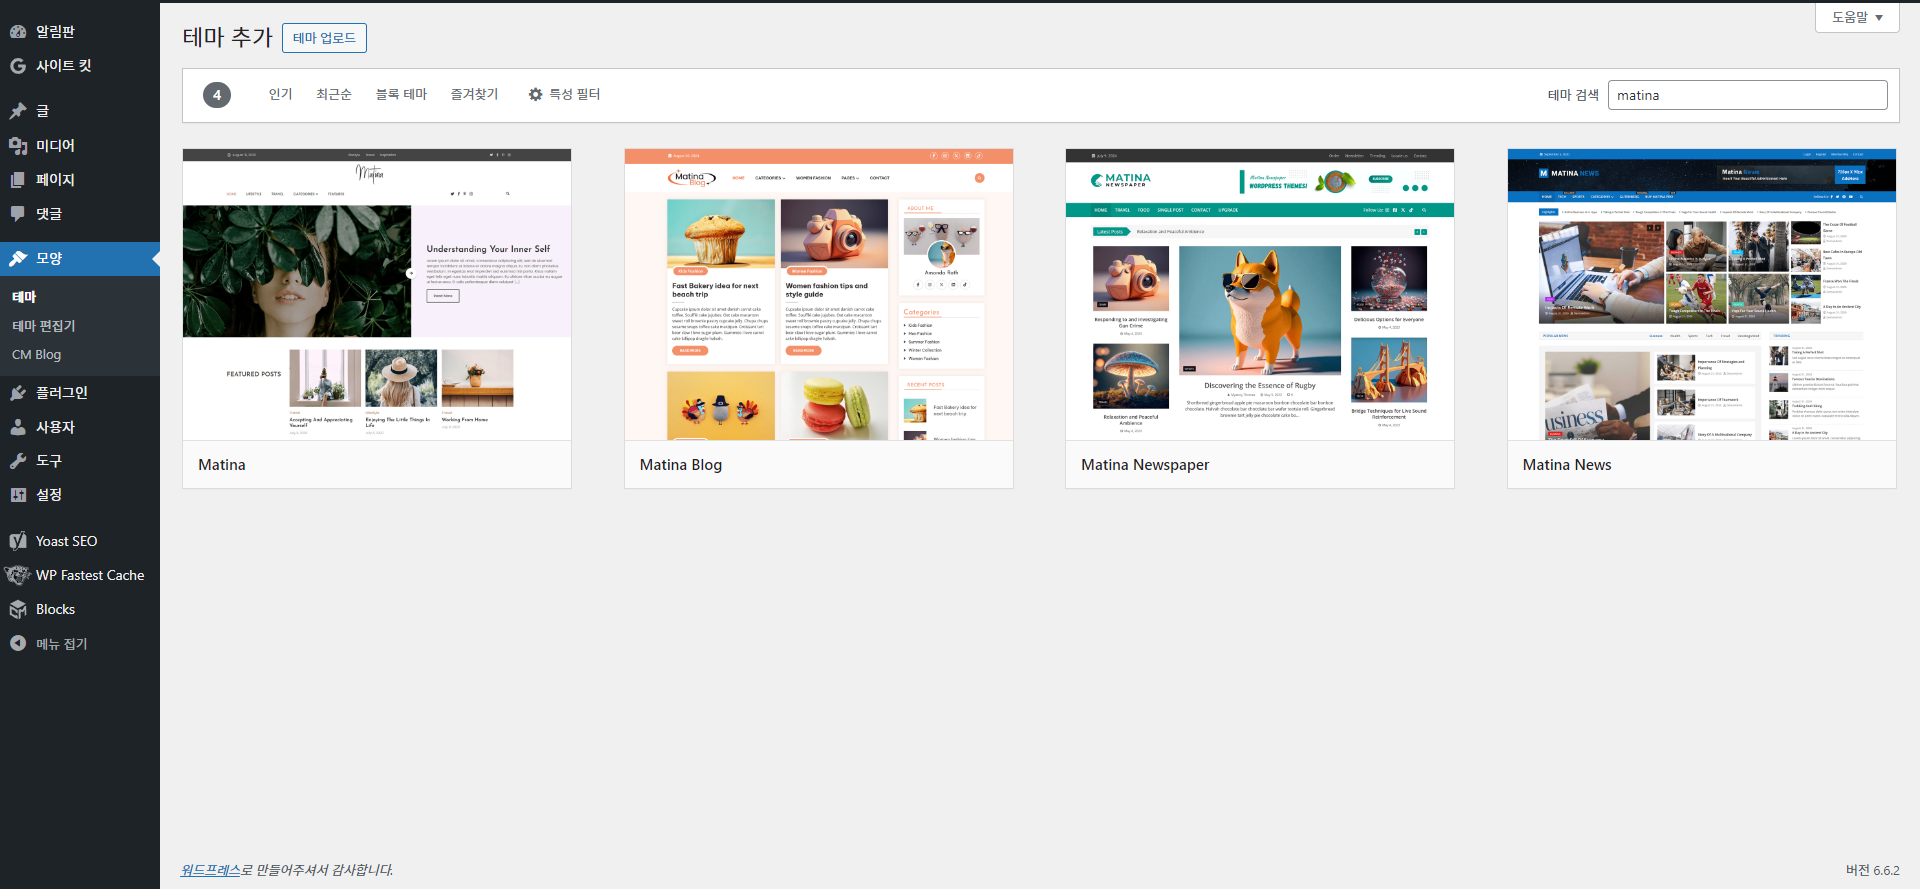Open Yoast SEO menu label

67,541
